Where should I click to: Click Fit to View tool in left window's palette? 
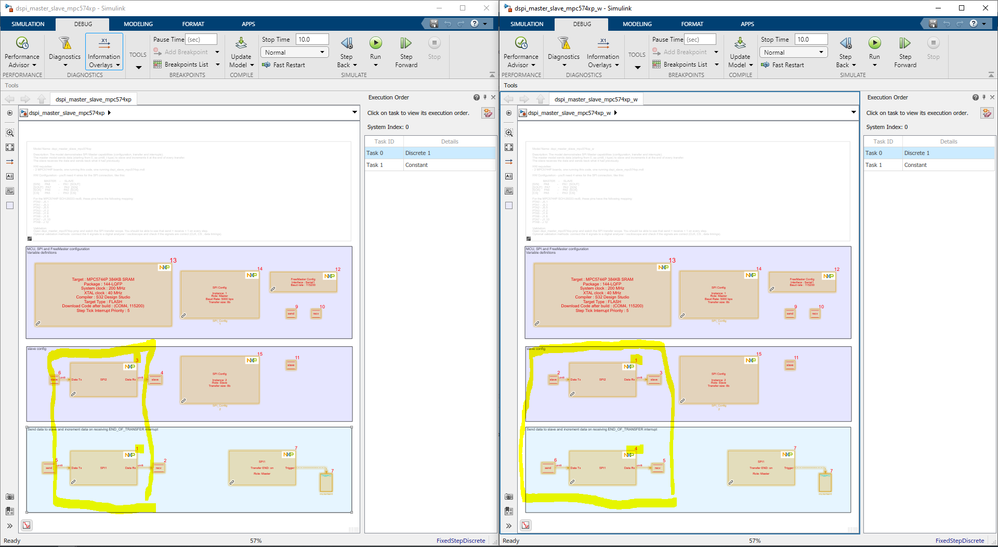coord(10,147)
